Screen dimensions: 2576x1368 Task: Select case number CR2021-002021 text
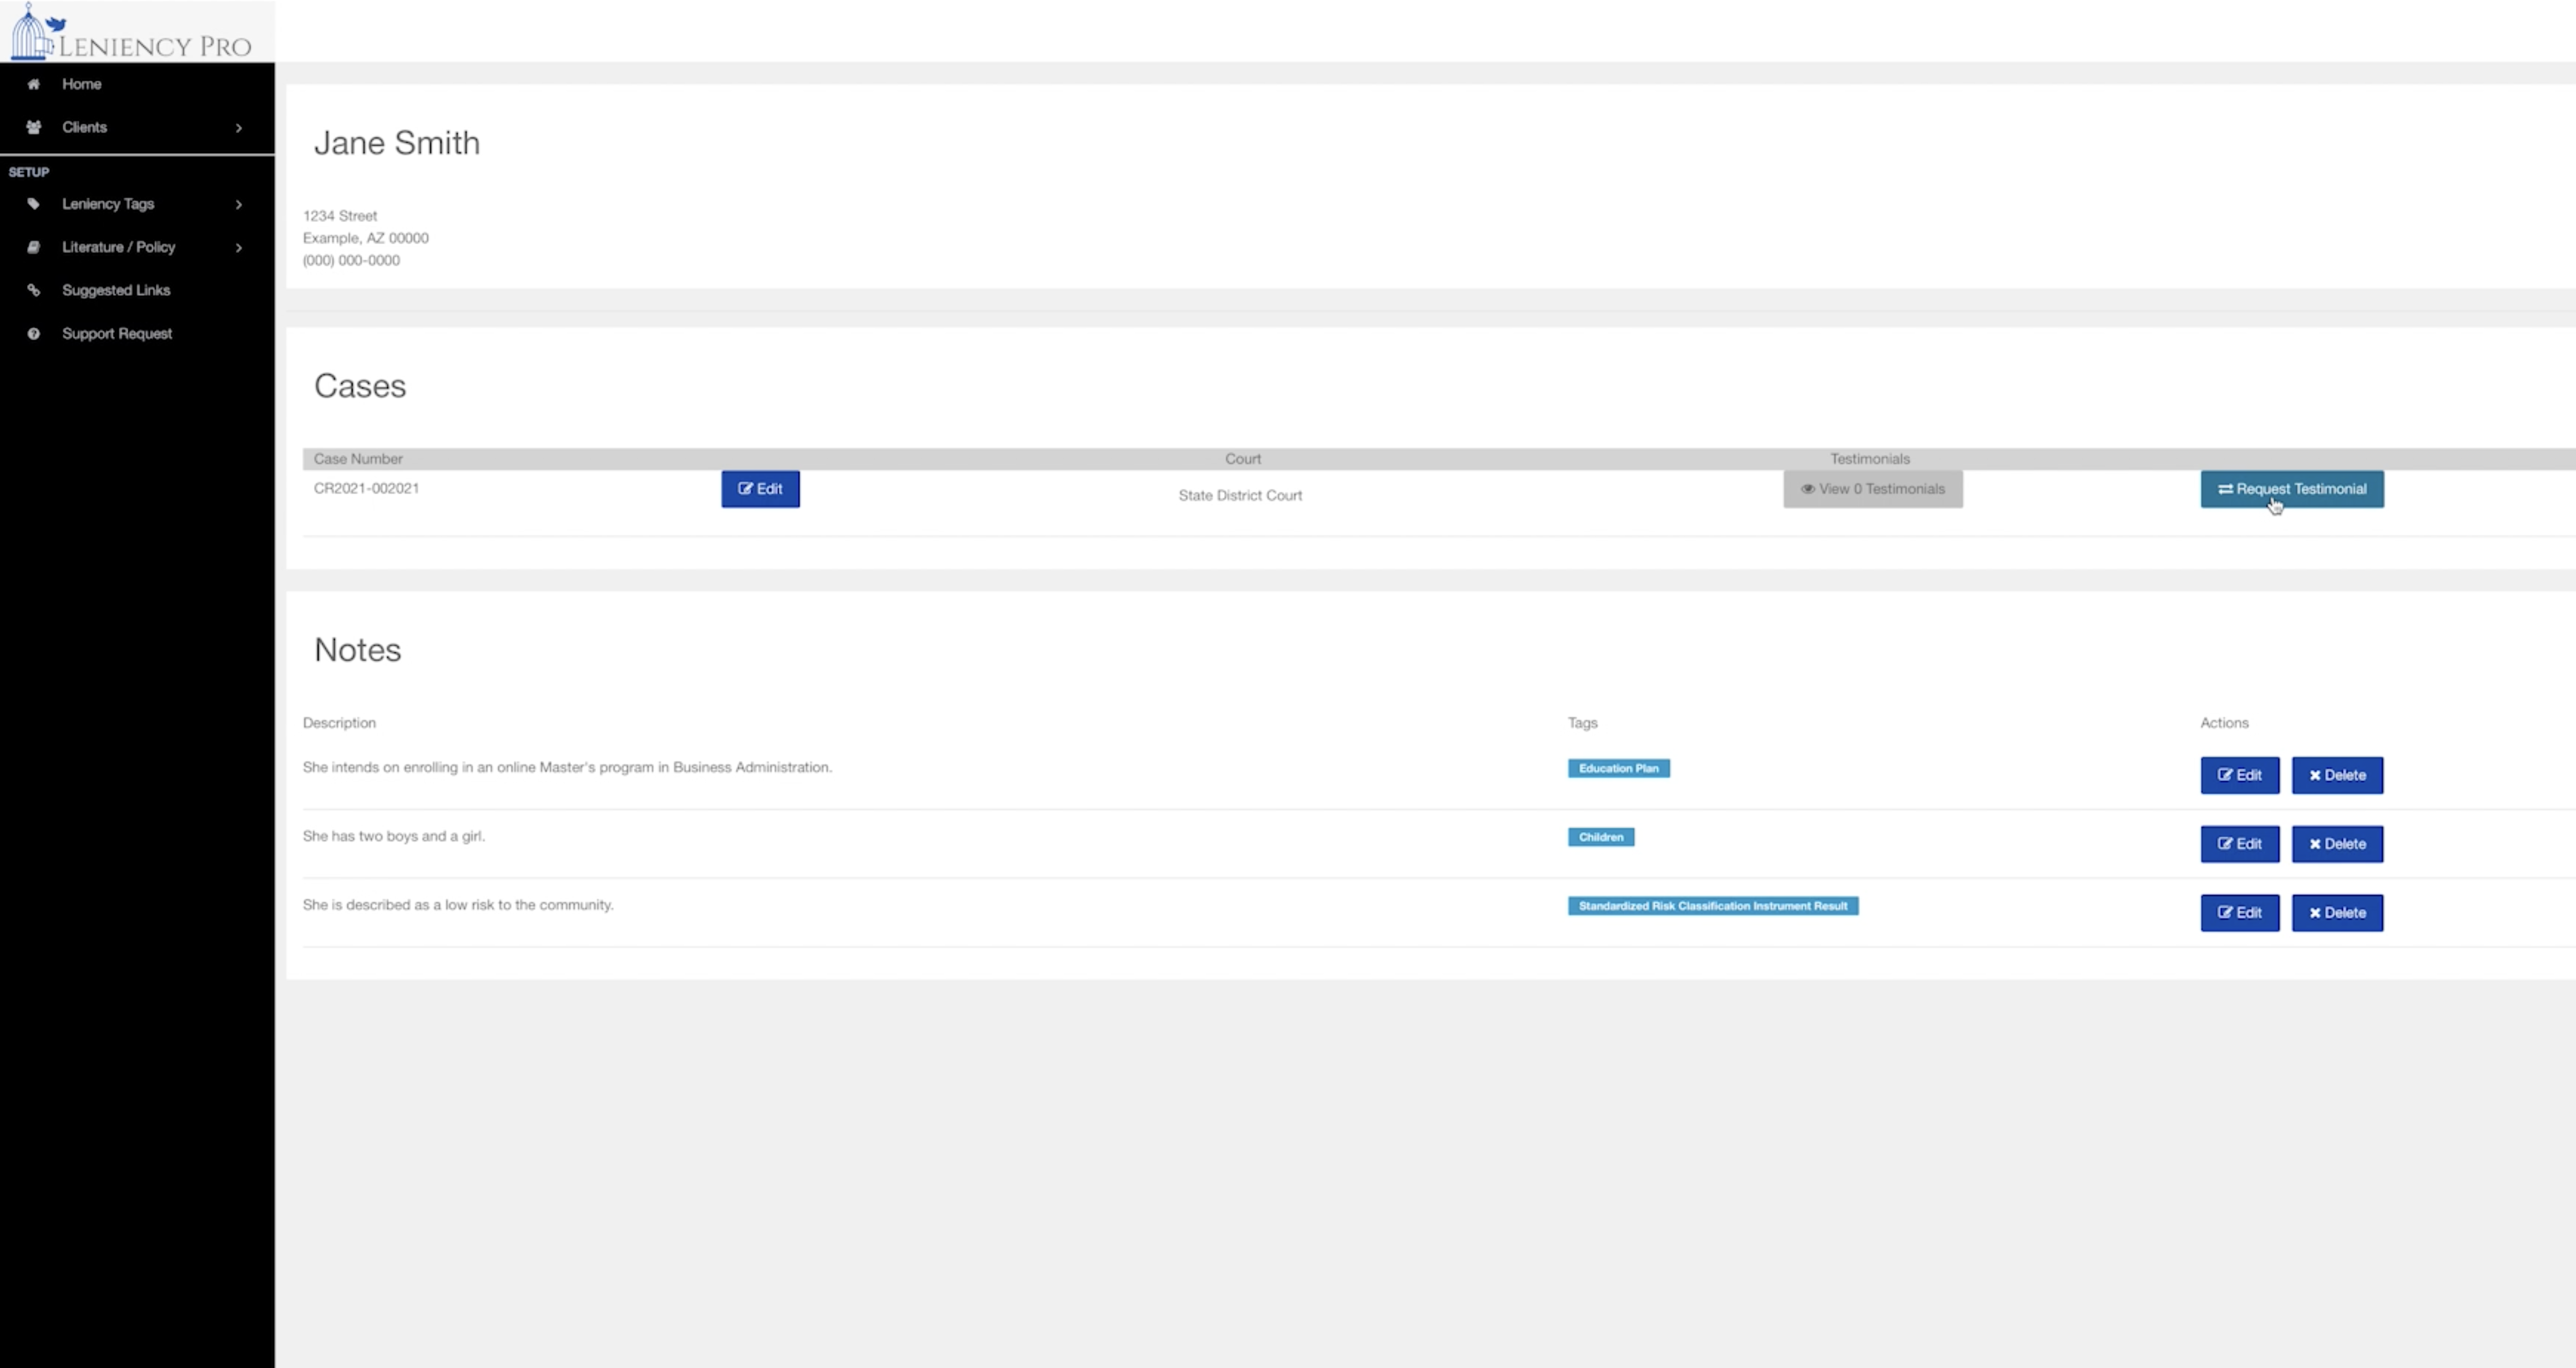point(366,488)
